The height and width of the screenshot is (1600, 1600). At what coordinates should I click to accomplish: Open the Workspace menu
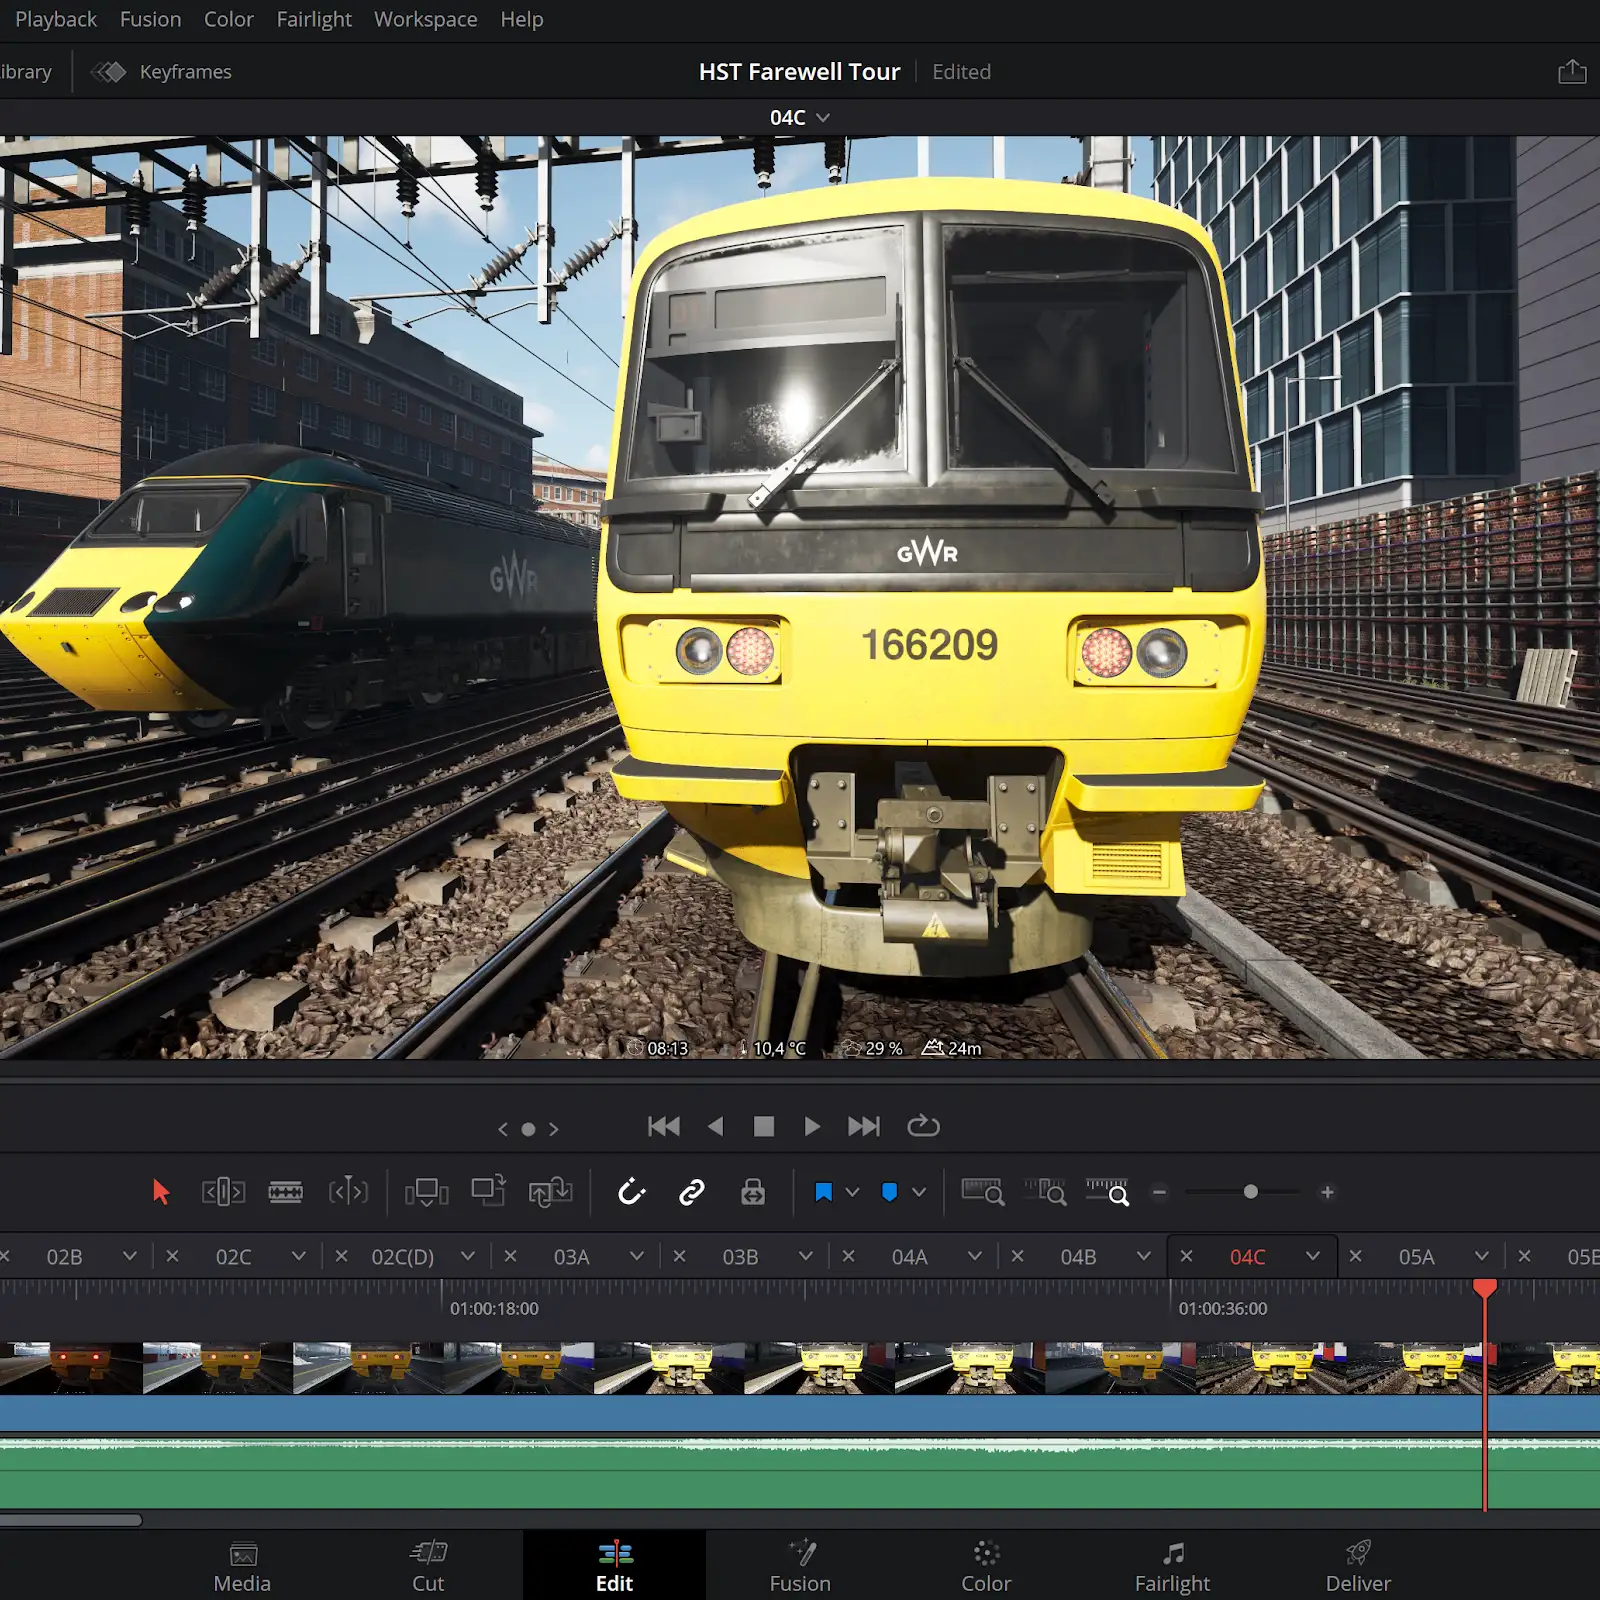426,19
